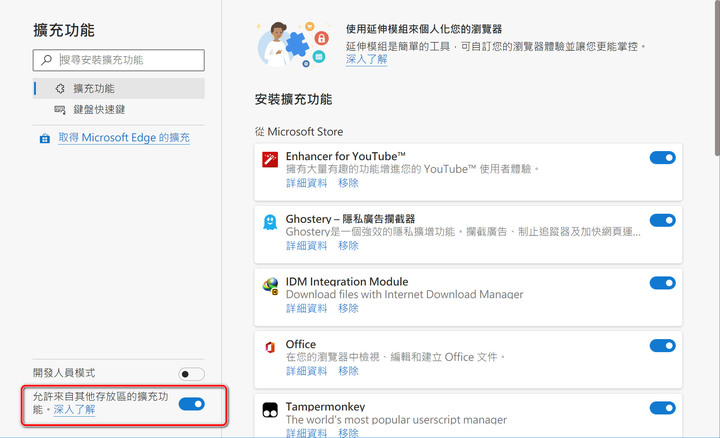Click the puzzle-piece icon beside 擴充功能
Image resolution: width=720 pixels, height=438 pixels.
[60, 89]
